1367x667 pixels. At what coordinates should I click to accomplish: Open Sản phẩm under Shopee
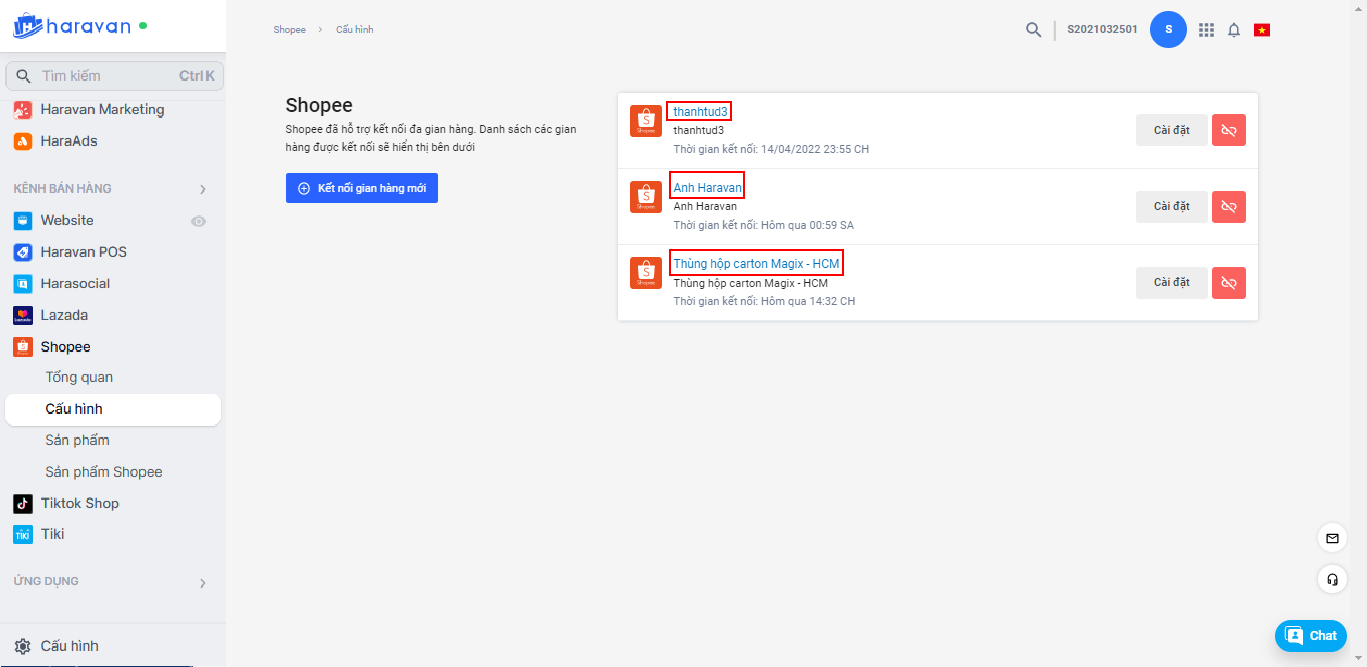pos(77,440)
